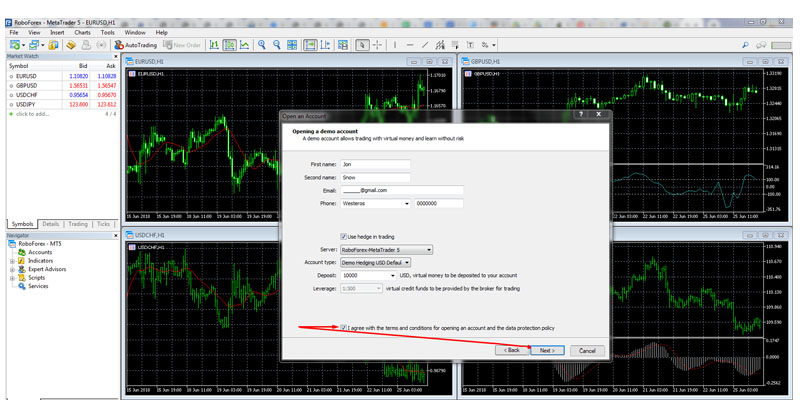This screenshot has height=420, width=800.
Task: Tile chart windows using grid icon
Action: point(292,45)
